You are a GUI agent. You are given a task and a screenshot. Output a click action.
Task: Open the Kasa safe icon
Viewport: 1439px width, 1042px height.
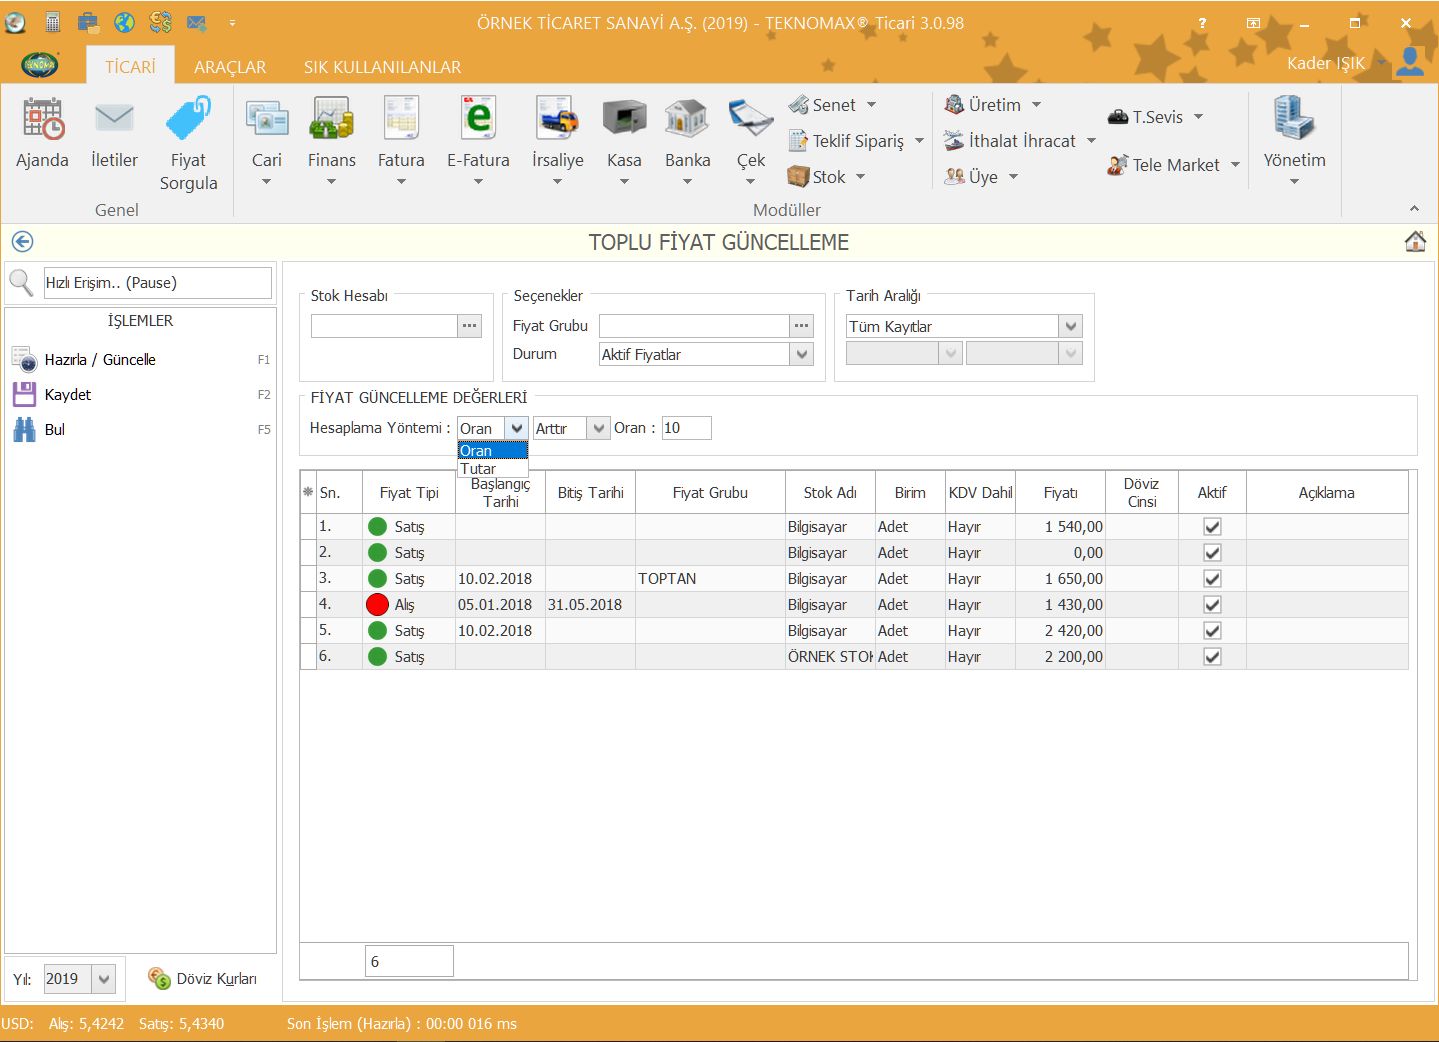pyautogui.click(x=624, y=120)
